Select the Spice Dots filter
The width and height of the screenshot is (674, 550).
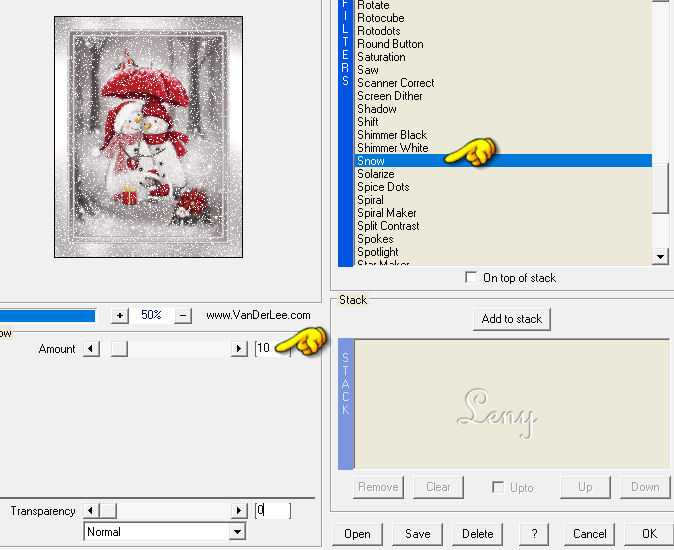tap(503, 187)
